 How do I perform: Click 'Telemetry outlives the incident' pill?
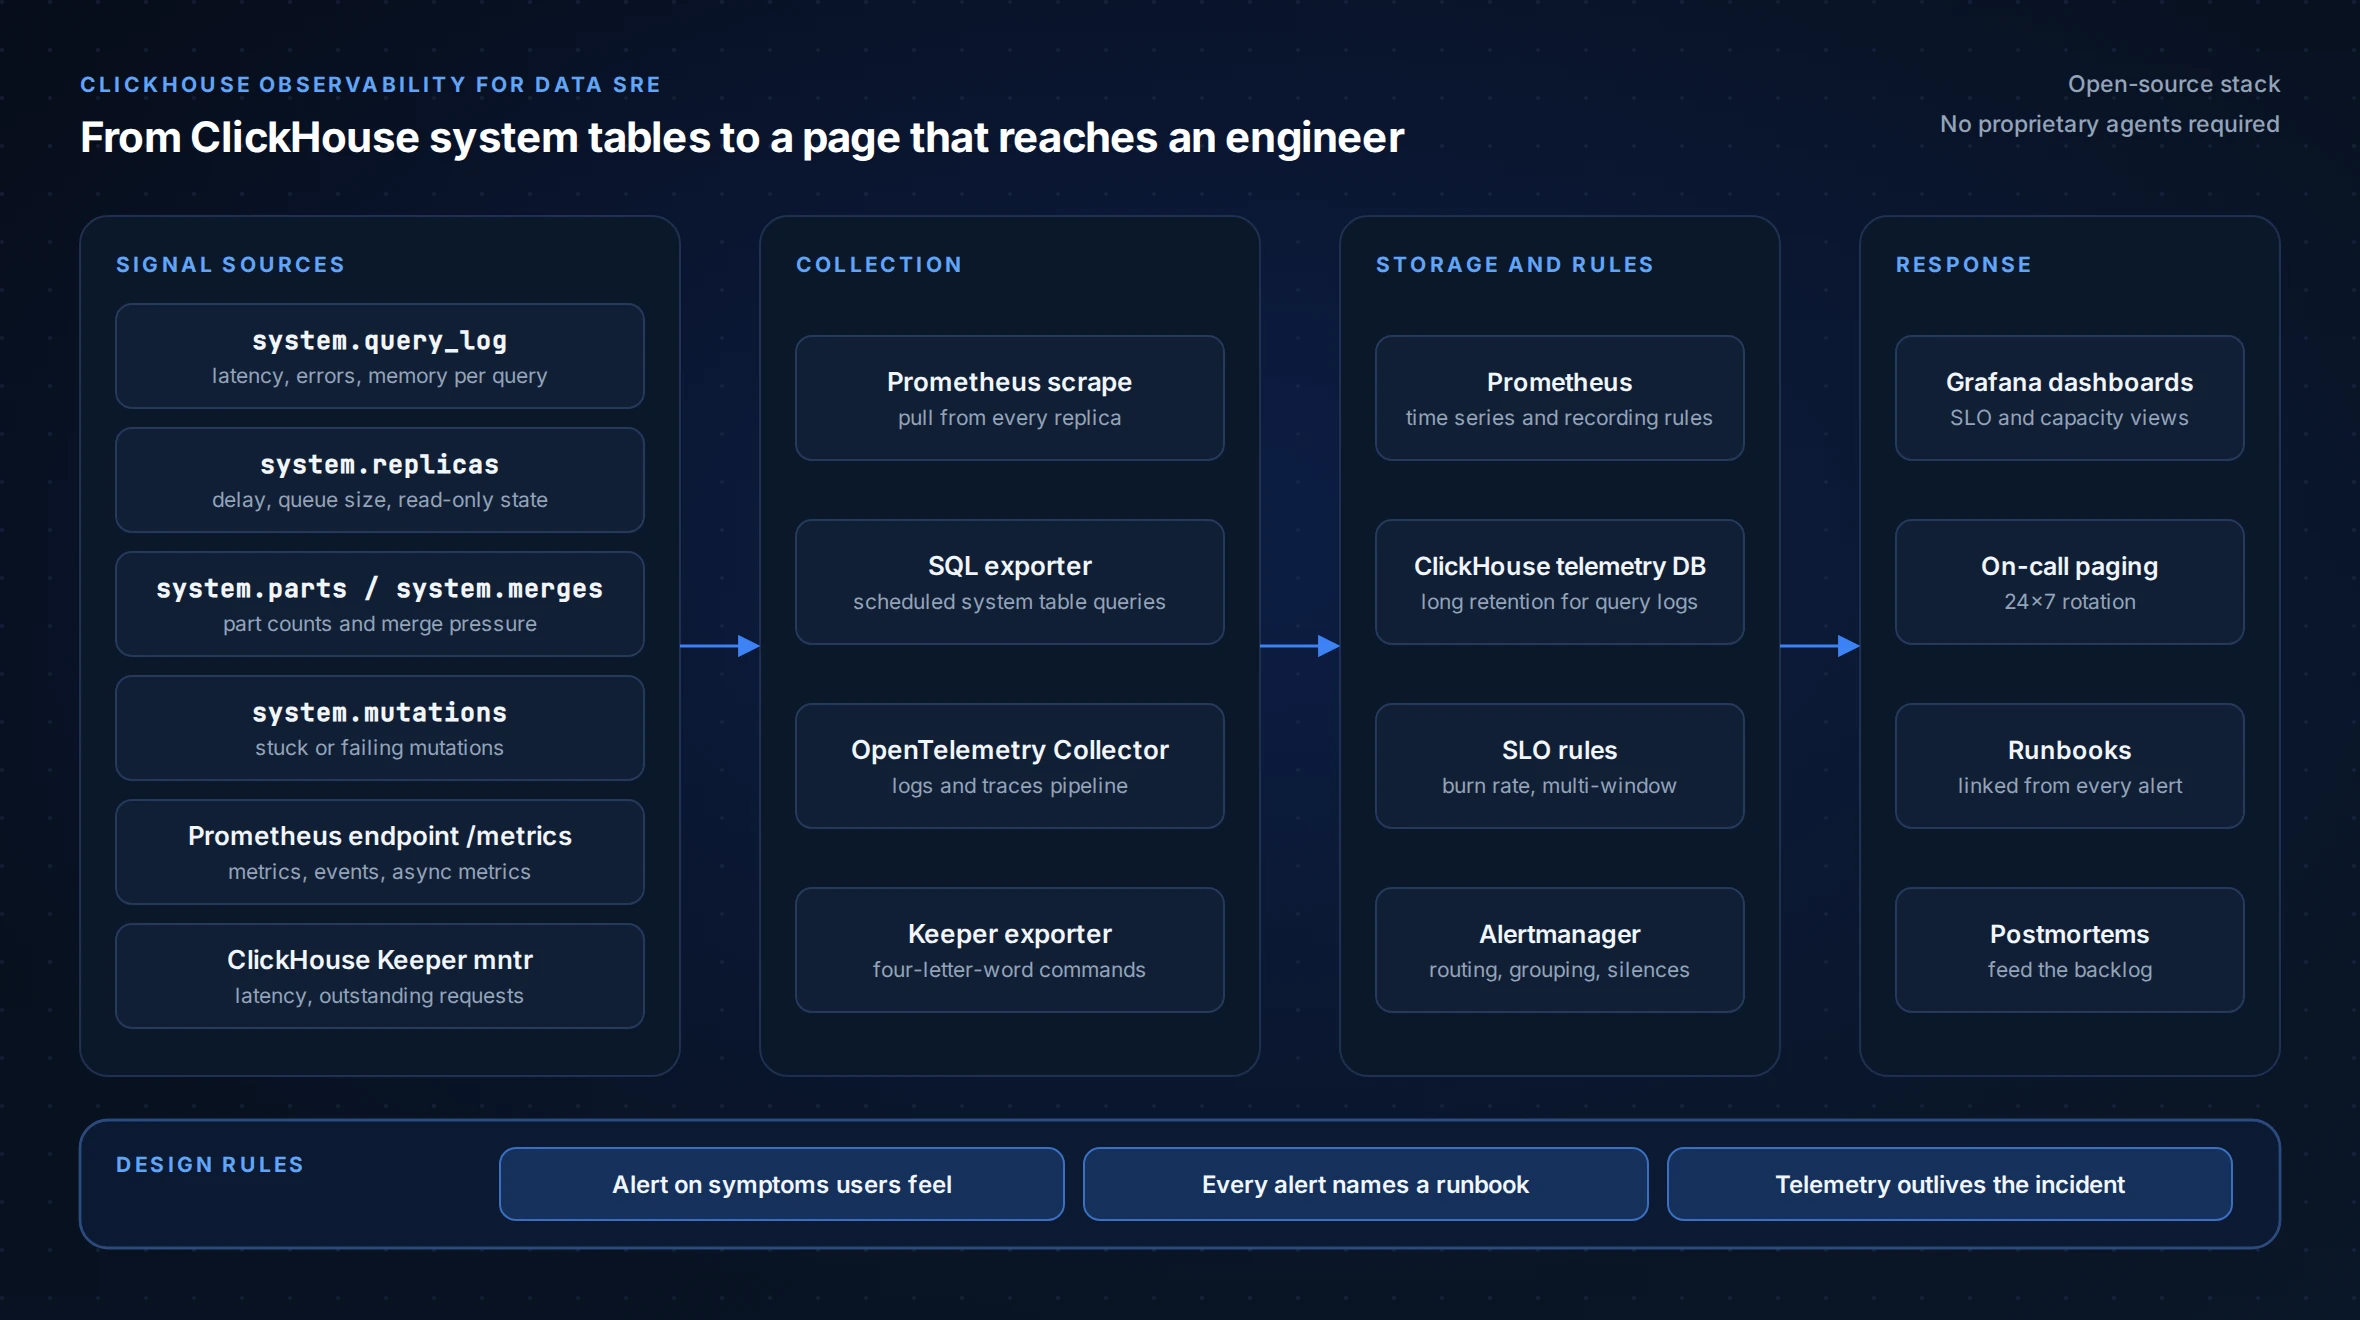click(1950, 1184)
